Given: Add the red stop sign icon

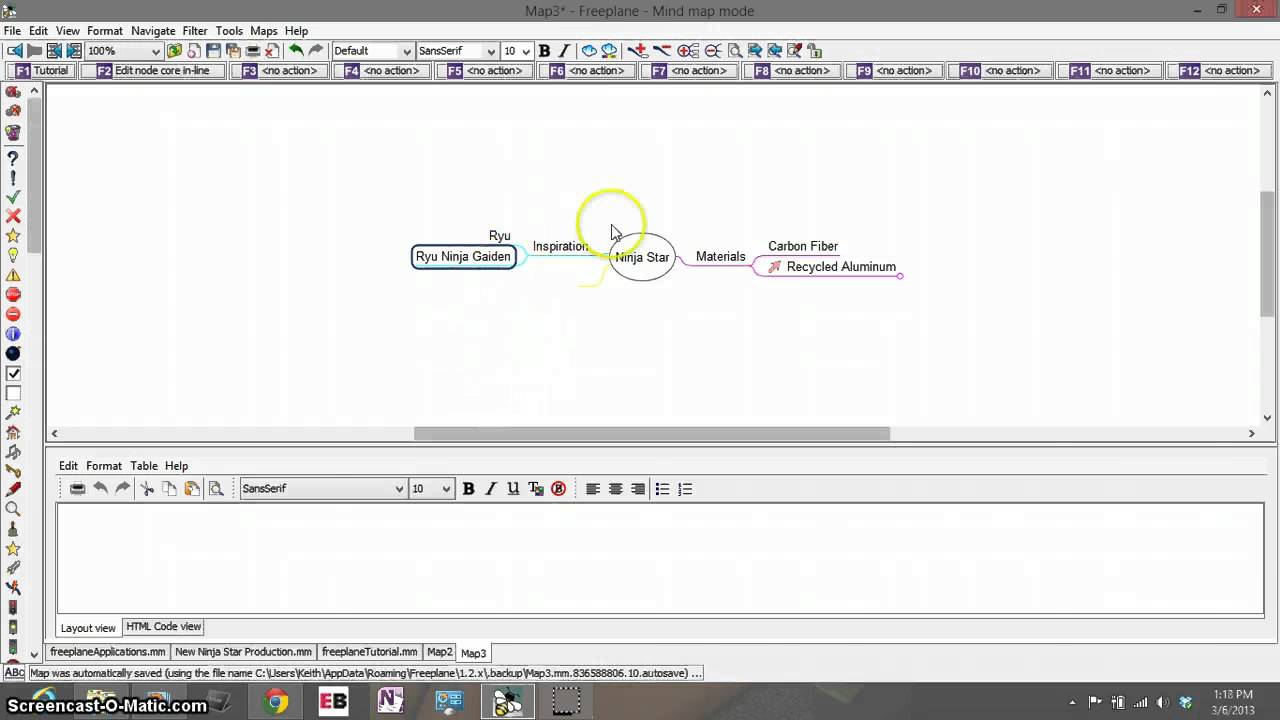Looking at the screenshot, I should 13,294.
